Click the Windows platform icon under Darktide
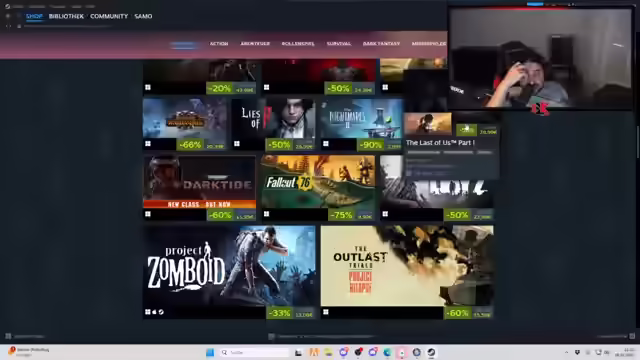 tap(148, 214)
